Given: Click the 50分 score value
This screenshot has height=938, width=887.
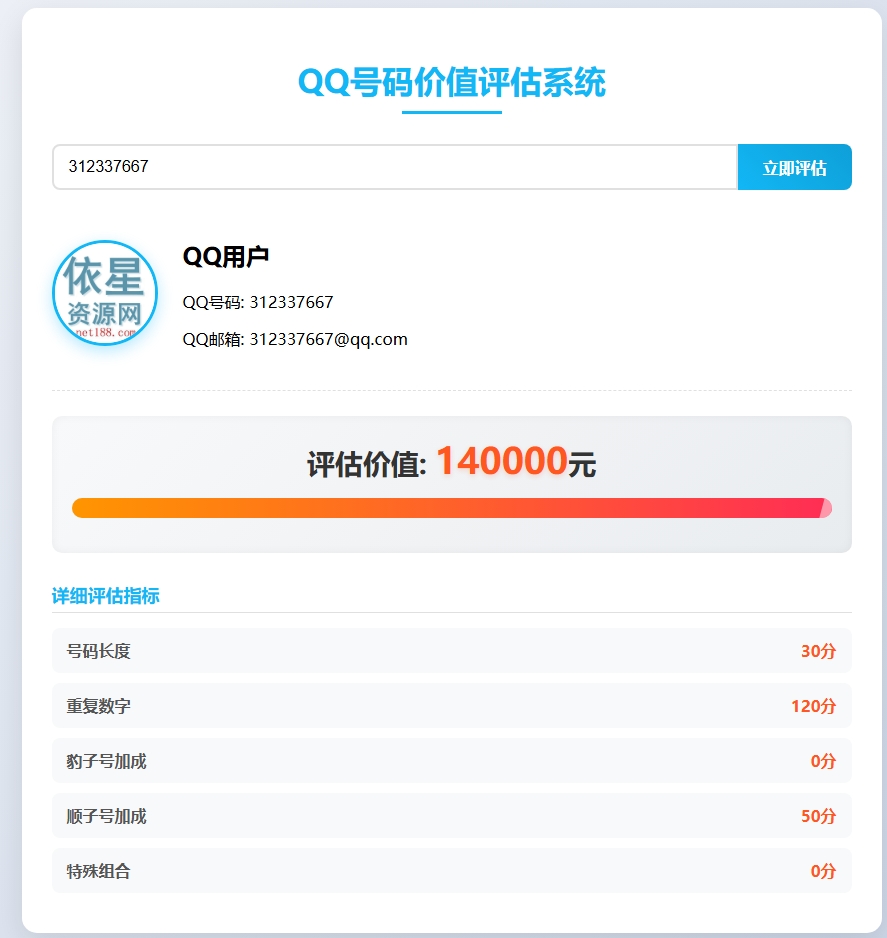Looking at the screenshot, I should (818, 816).
